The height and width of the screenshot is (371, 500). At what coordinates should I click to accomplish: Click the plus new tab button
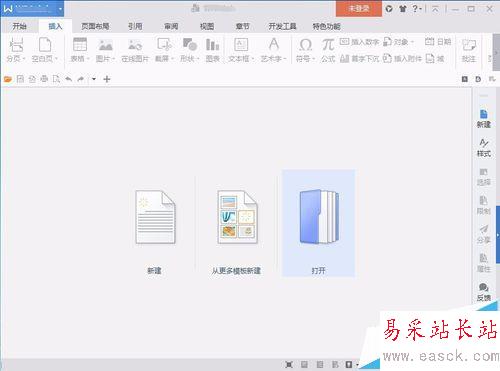[107, 79]
